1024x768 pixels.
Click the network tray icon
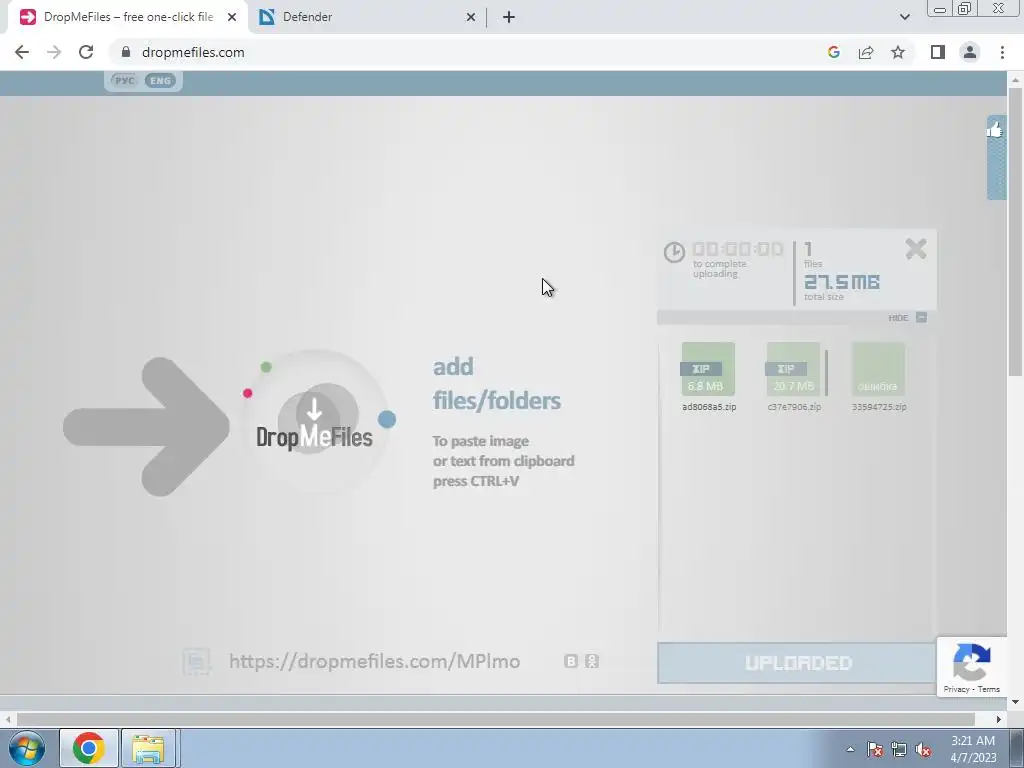pos(899,749)
